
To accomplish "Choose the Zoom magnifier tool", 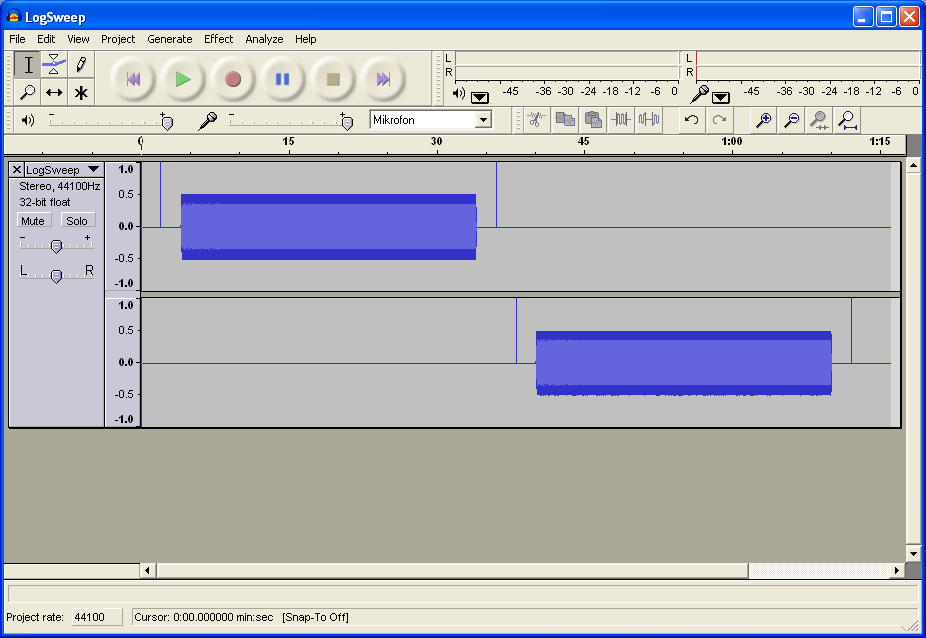I will 28,92.
